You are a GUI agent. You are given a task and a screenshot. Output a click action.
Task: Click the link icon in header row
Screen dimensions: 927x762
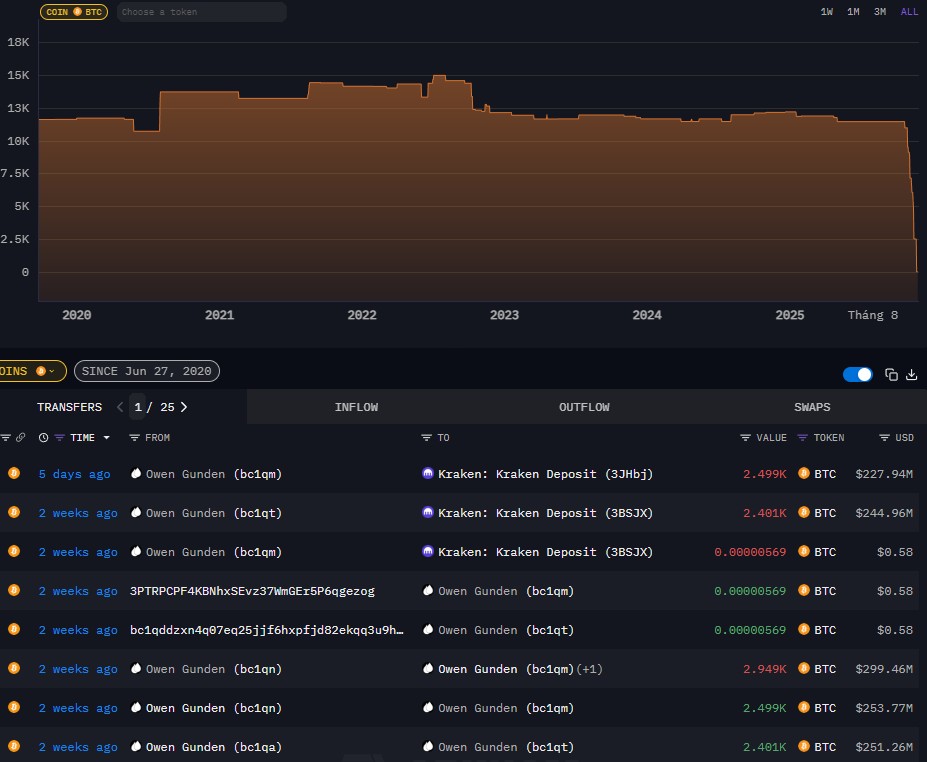(x=21, y=438)
